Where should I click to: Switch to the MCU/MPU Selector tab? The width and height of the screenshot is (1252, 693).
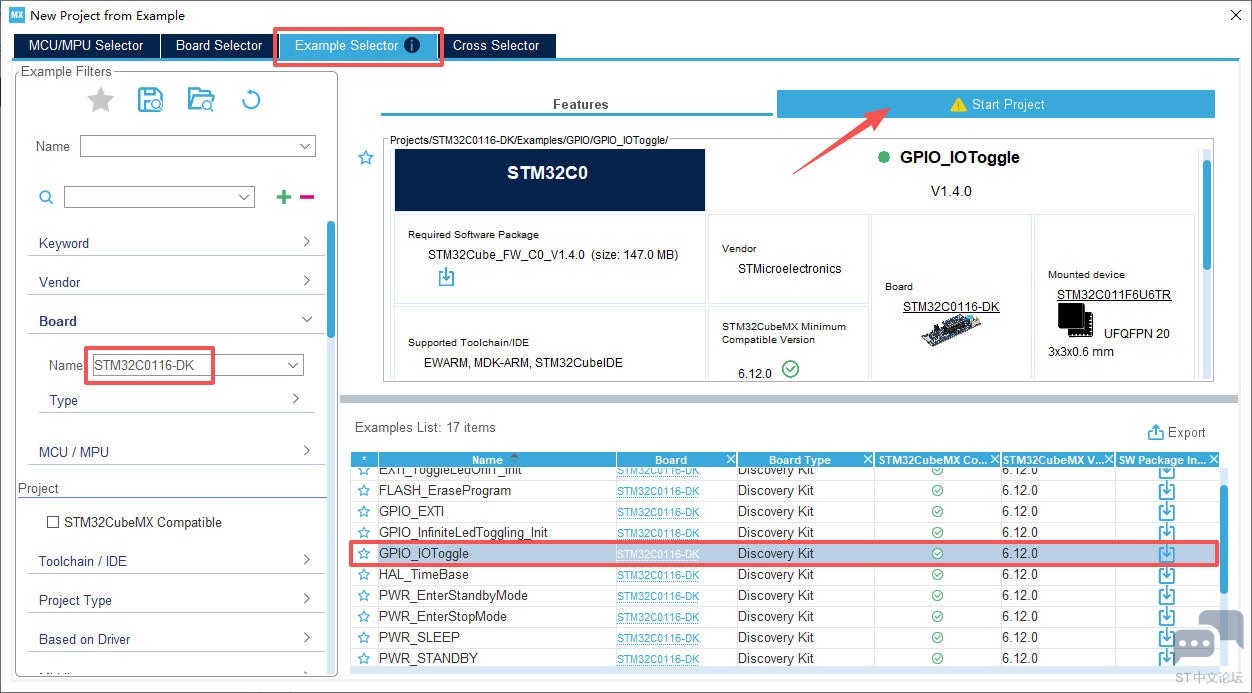coord(86,45)
